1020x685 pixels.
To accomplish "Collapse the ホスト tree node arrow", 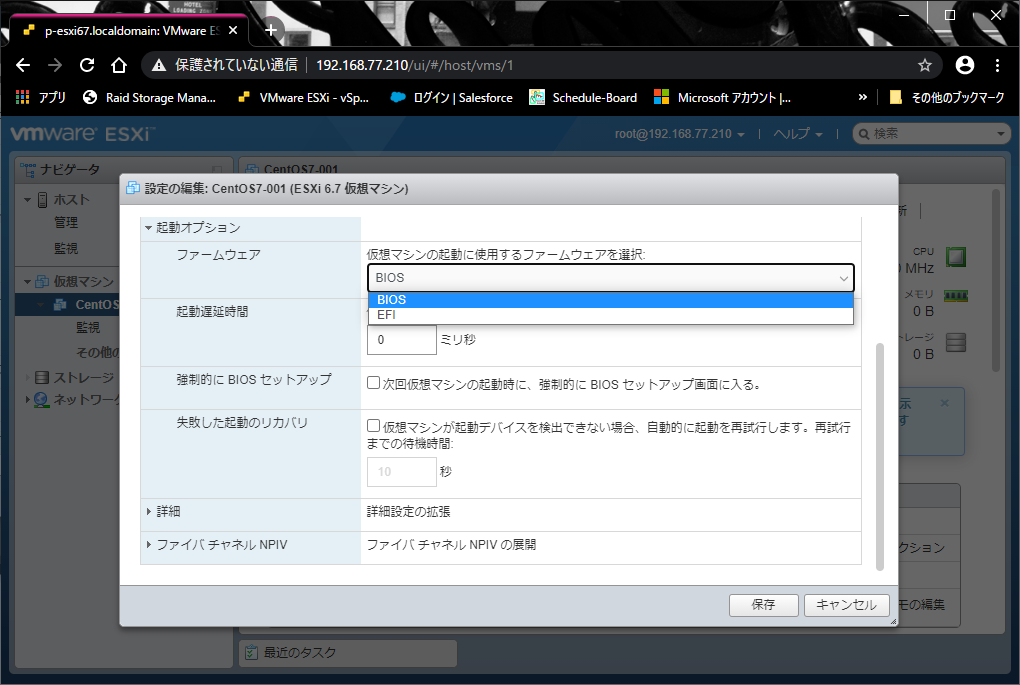I will [x=27, y=200].
